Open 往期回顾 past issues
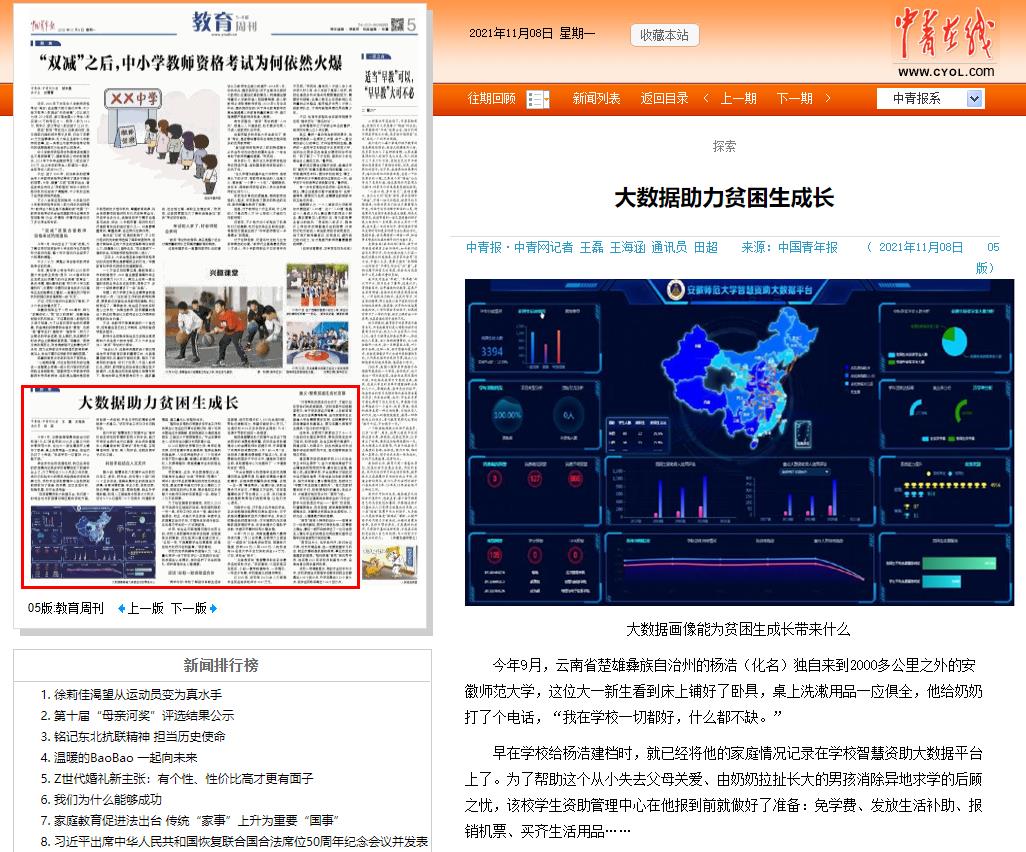Screen dimensions: 1026x852 492,98
